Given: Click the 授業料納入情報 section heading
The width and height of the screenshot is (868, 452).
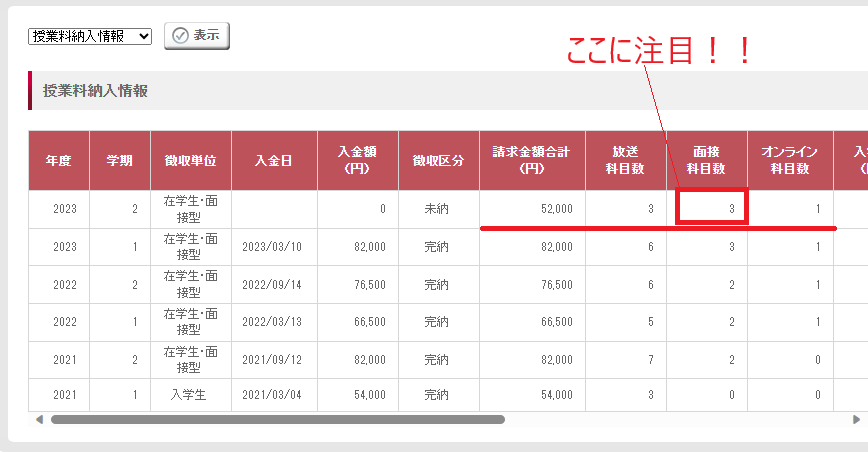Looking at the screenshot, I should [95, 91].
